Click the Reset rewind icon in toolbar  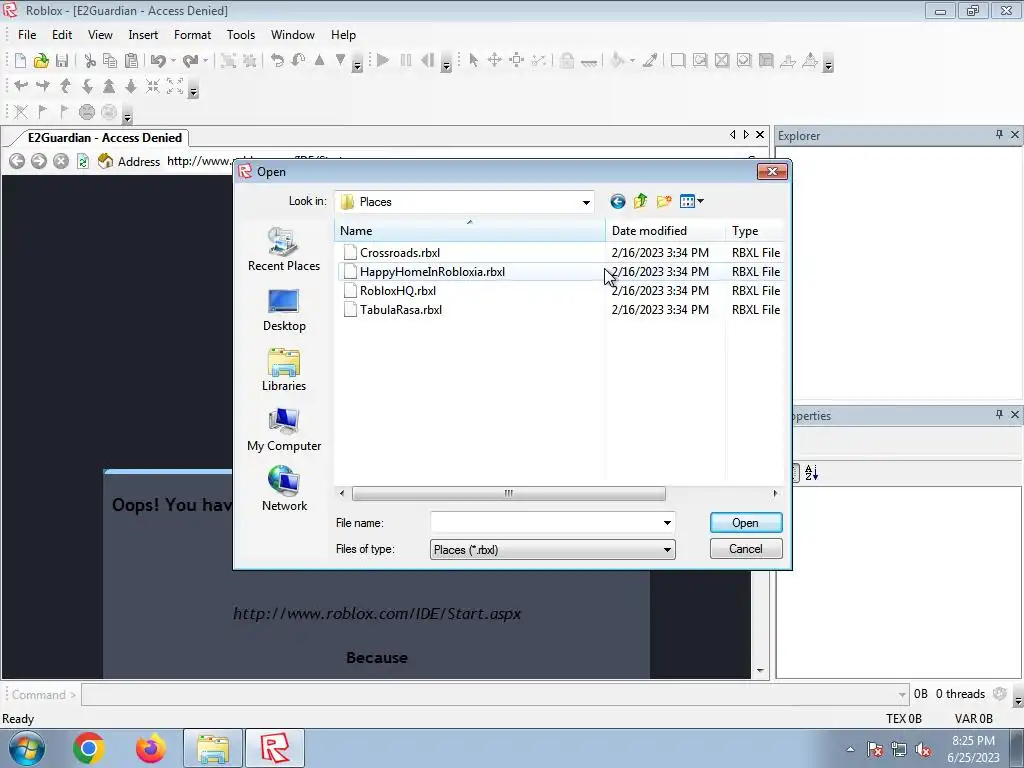pos(427,61)
